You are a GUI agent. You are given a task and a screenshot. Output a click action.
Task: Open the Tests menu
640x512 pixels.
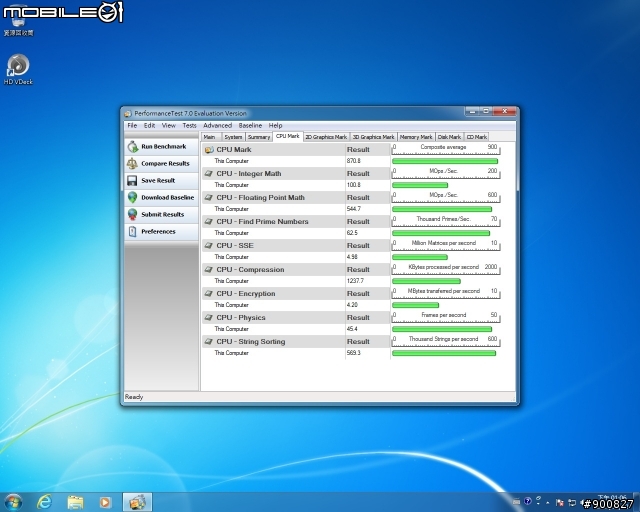(x=189, y=125)
